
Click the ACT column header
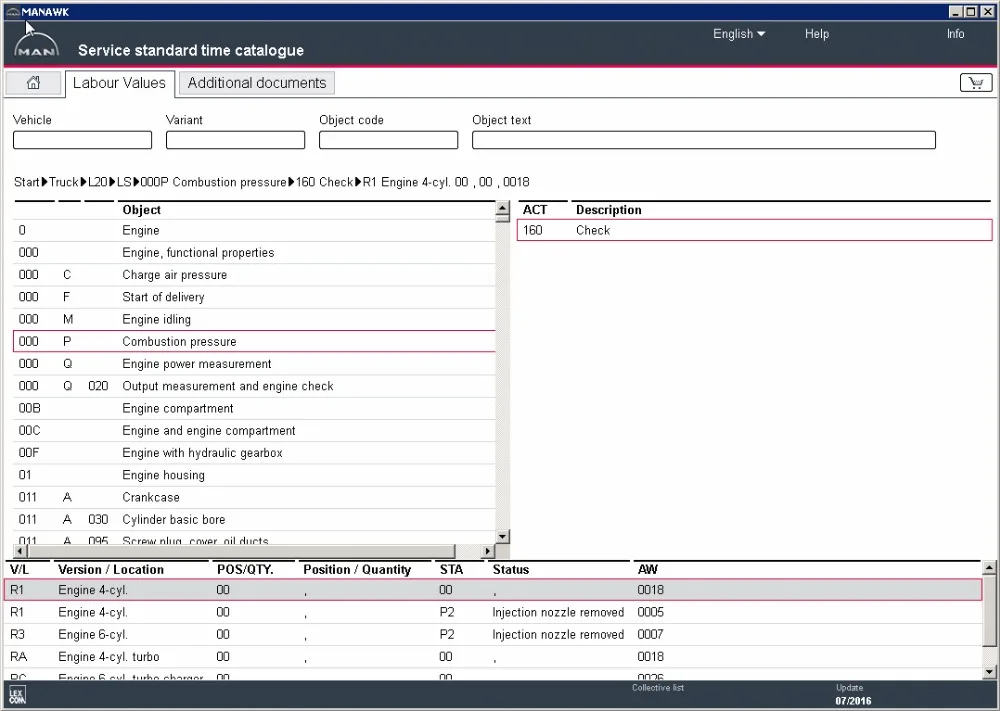click(535, 210)
